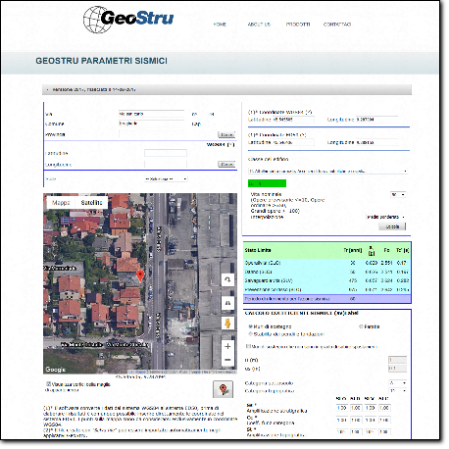The height and width of the screenshot is (449, 449).
Task: Click into the Via address field
Action: (x=151, y=114)
